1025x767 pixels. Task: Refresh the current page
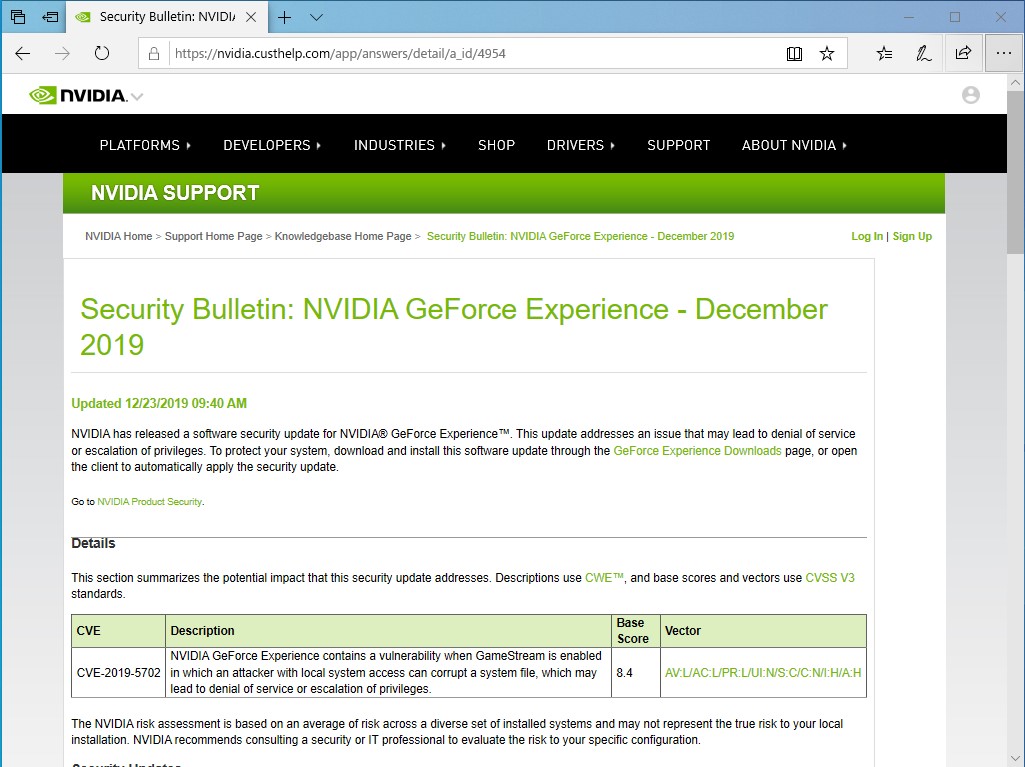point(102,54)
